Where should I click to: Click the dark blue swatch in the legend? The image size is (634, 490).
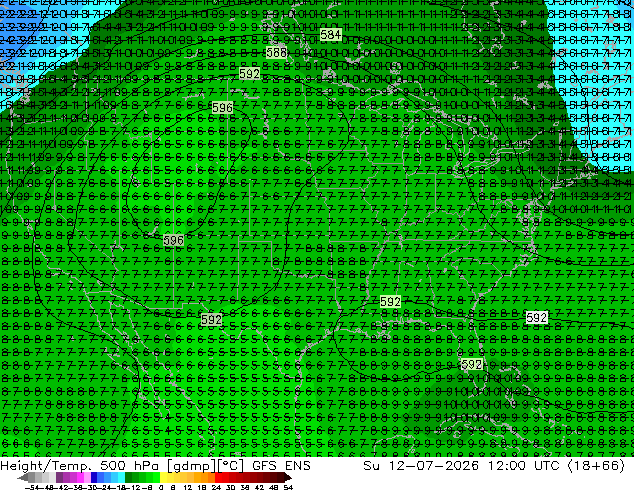[x=94, y=477]
